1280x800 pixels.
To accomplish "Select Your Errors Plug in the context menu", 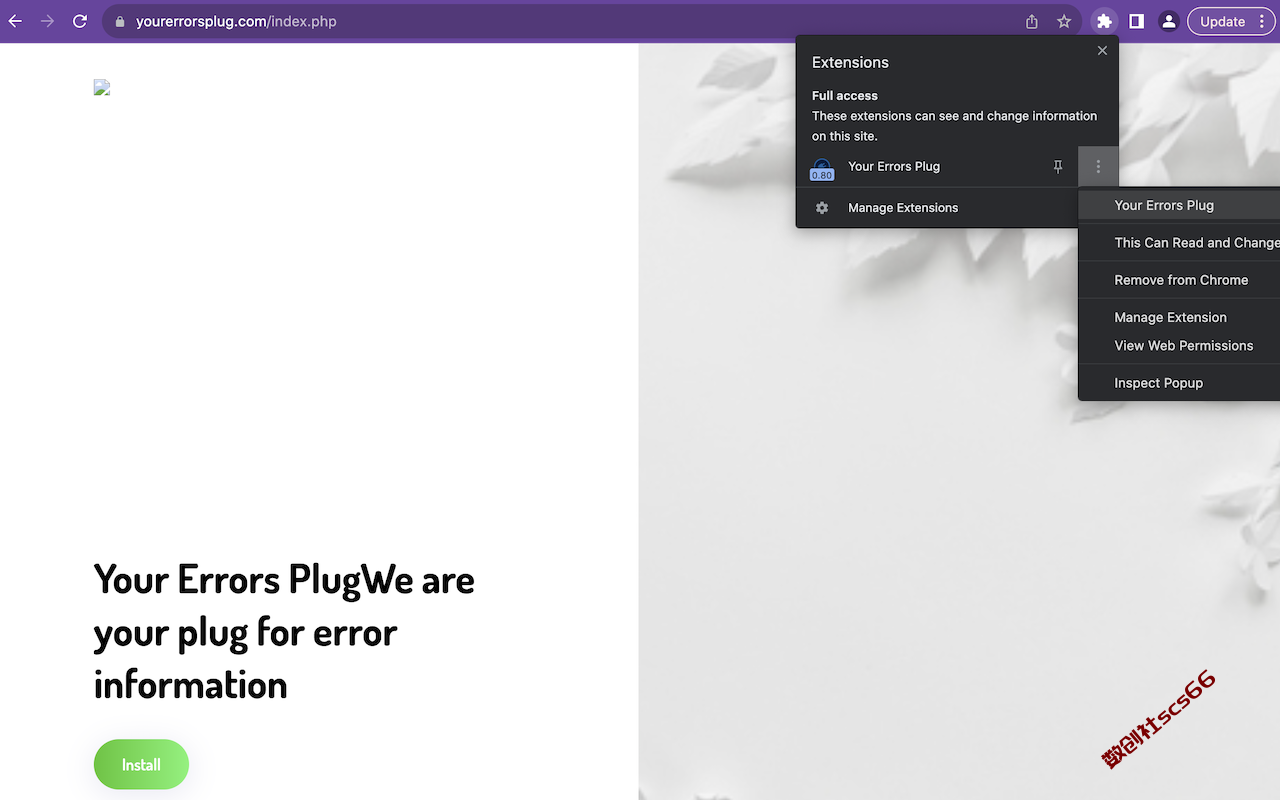I will (1179, 205).
